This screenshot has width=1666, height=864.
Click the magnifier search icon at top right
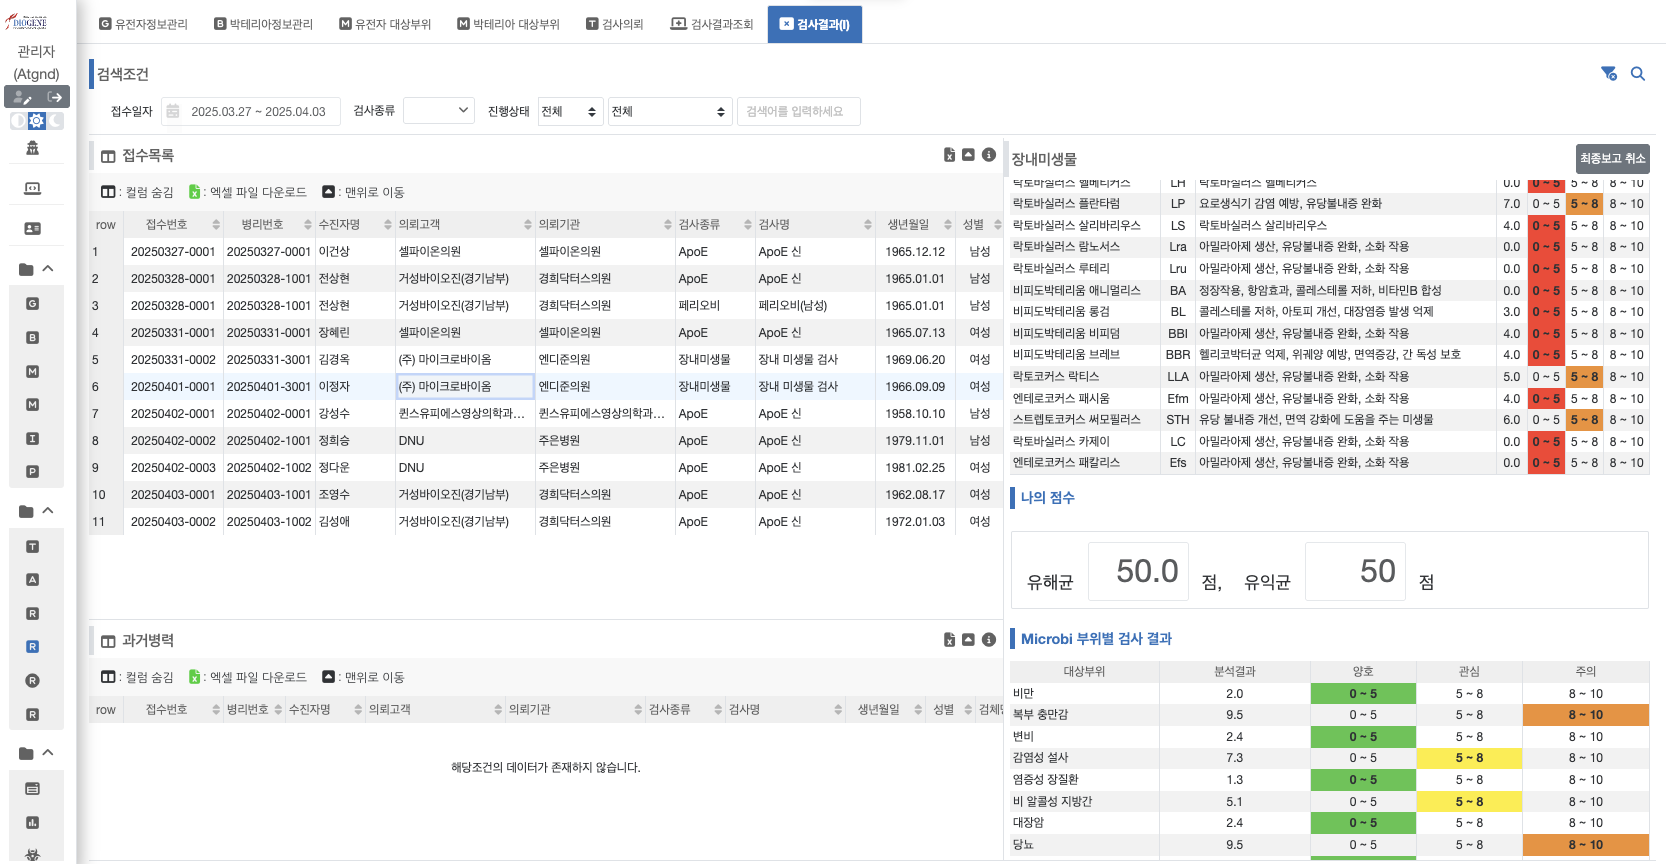pos(1638,74)
